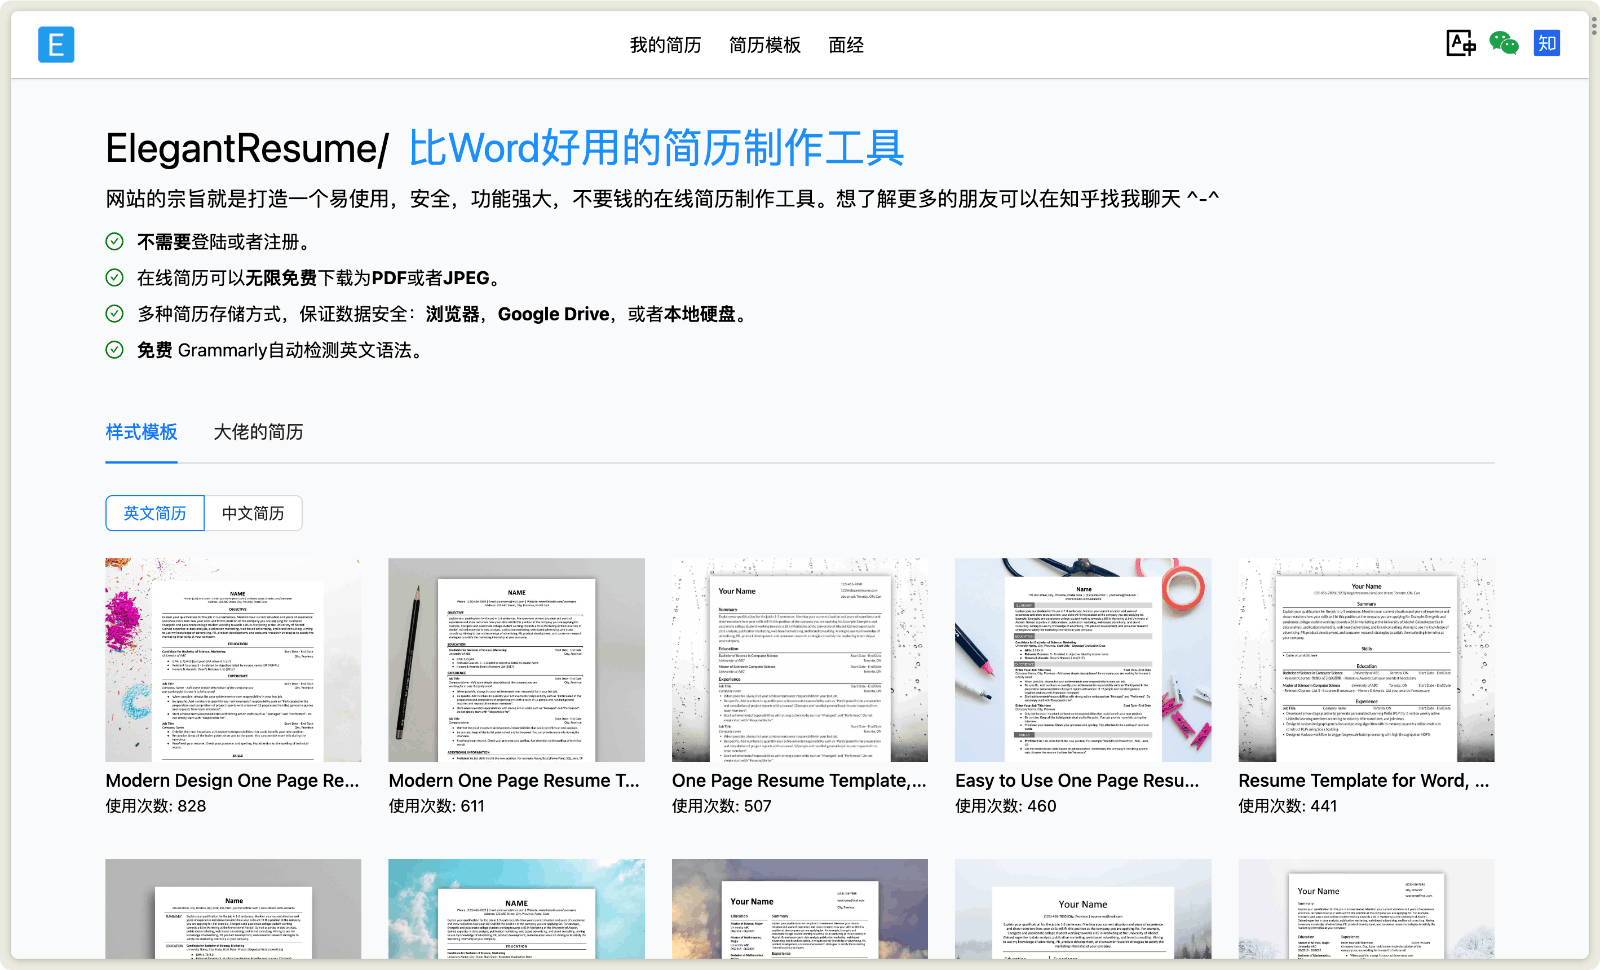This screenshot has height=970, width=1600.
Task: Open the Easy to Use One Page Resume link
Action: coord(1076,781)
